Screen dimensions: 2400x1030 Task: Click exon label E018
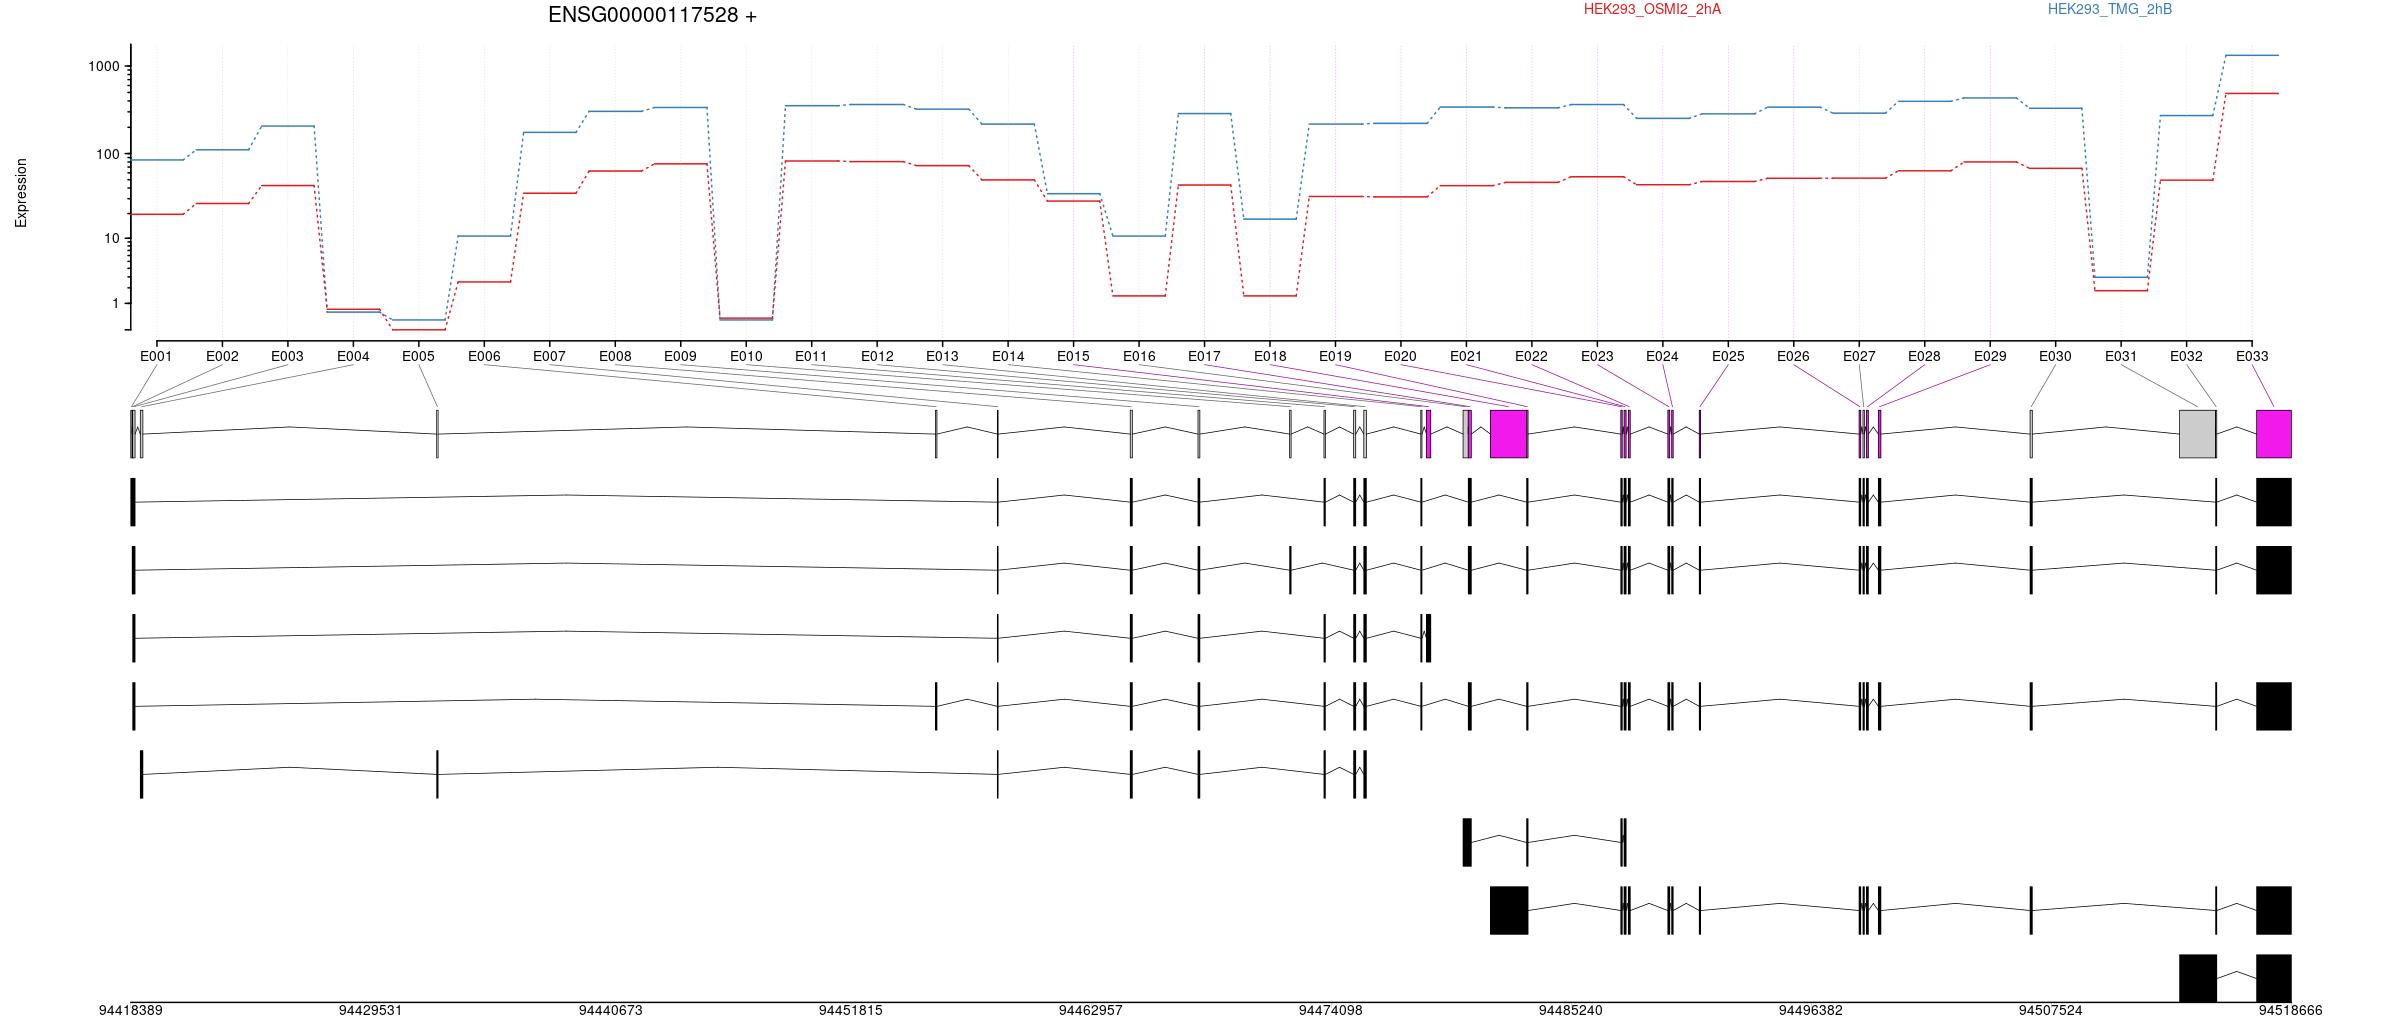click(1270, 356)
